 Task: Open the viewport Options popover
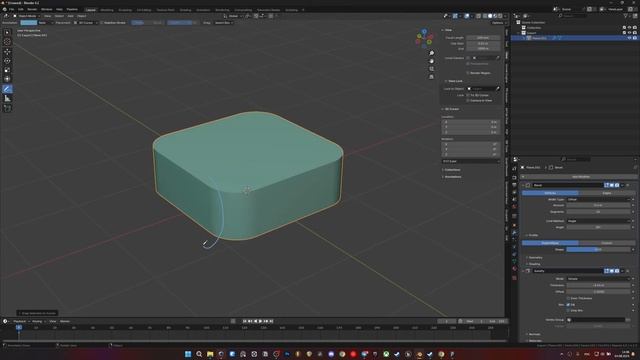498,23
